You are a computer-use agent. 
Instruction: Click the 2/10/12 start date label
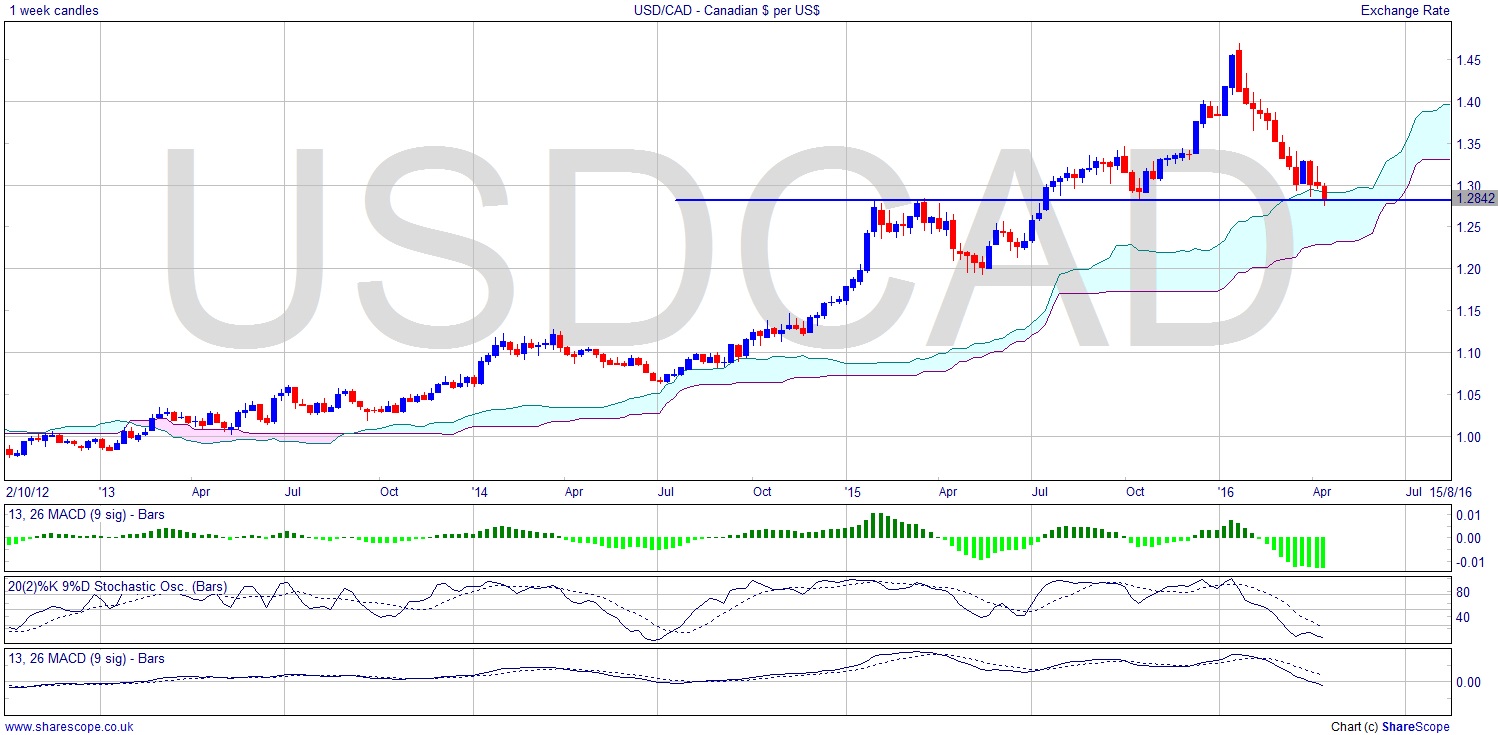tap(27, 492)
